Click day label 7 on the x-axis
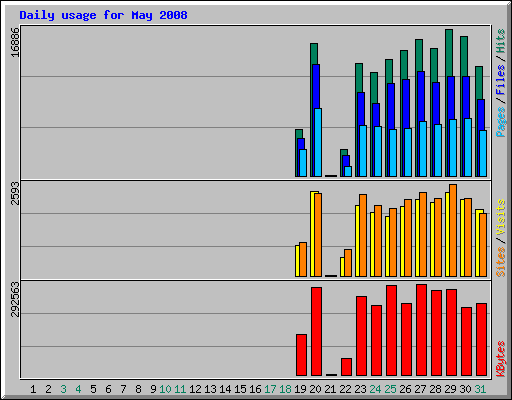512x400 pixels. (123, 389)
